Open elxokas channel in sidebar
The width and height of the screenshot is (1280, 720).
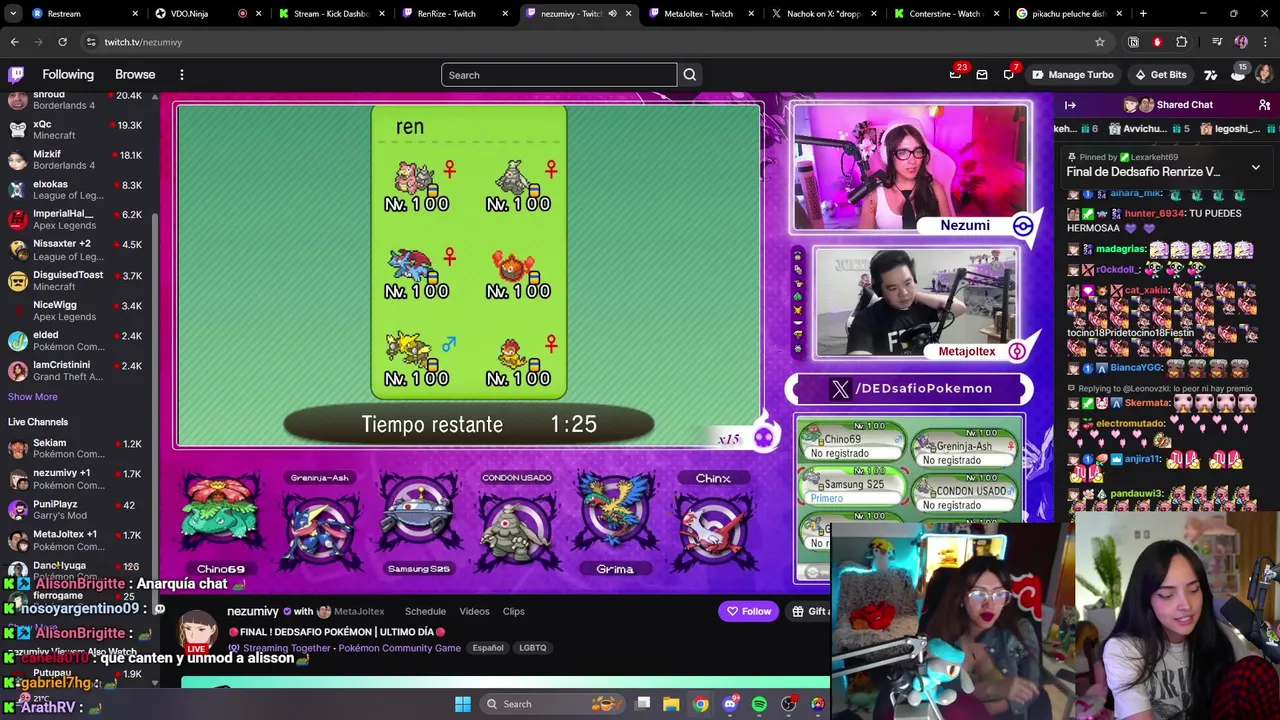tap(76, 190)
